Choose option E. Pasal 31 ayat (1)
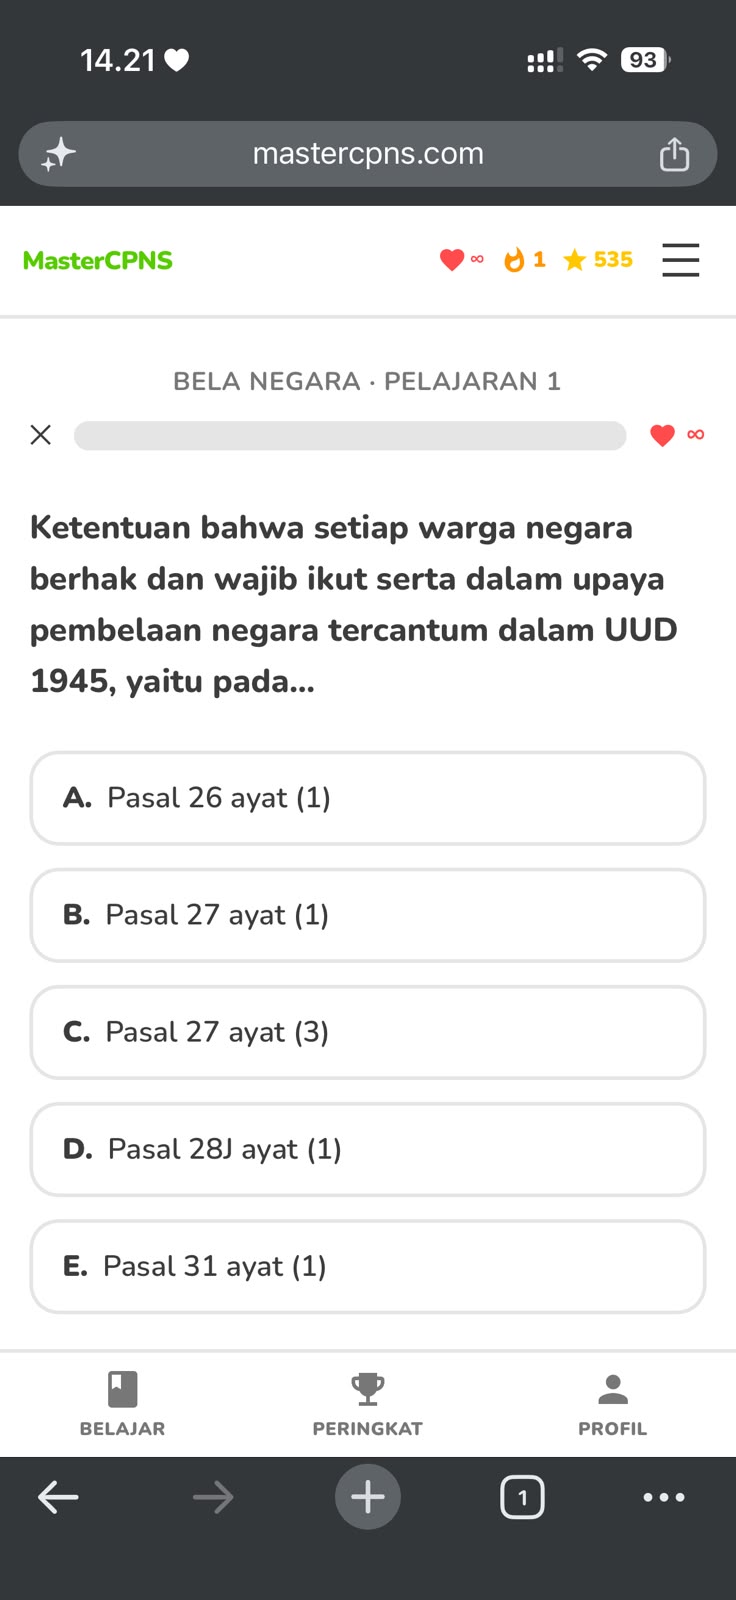The image size is (736, 1600). 368,1266
